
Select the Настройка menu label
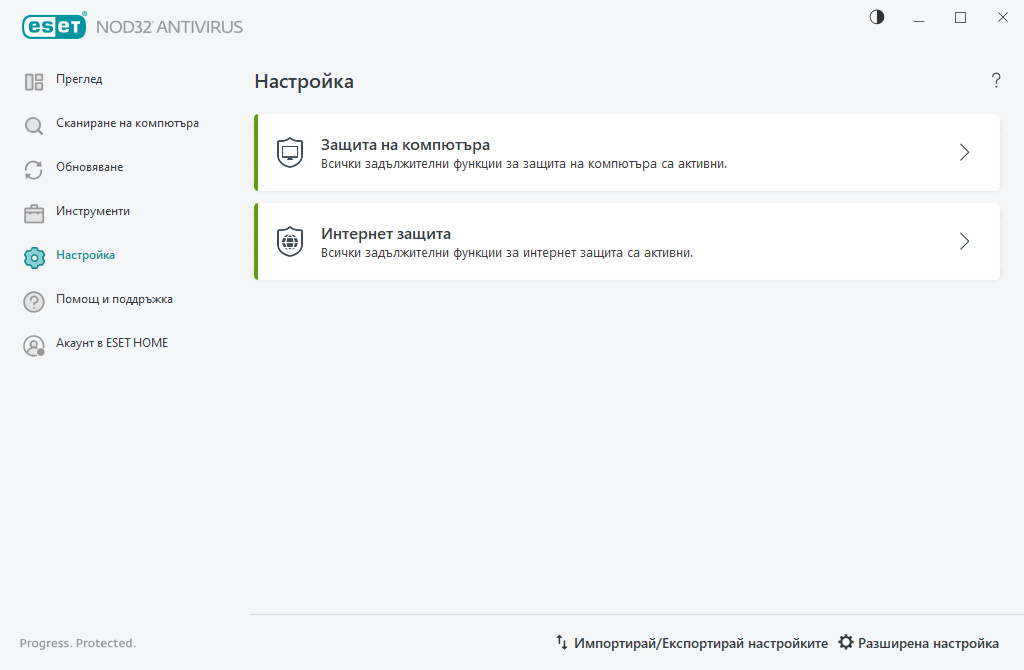(x=86, y=255)
